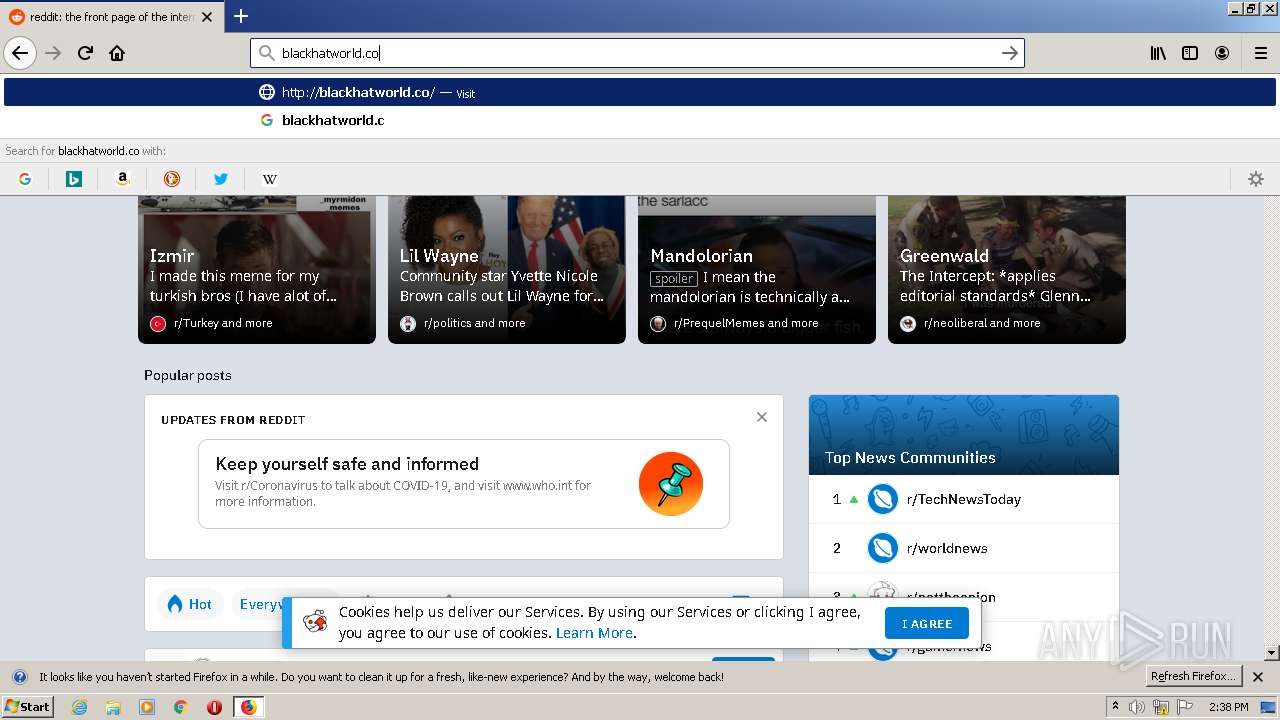Open a new tab with the plus button
The image size is (1280, 720).
pyautogui.click(x=241, y=16)
